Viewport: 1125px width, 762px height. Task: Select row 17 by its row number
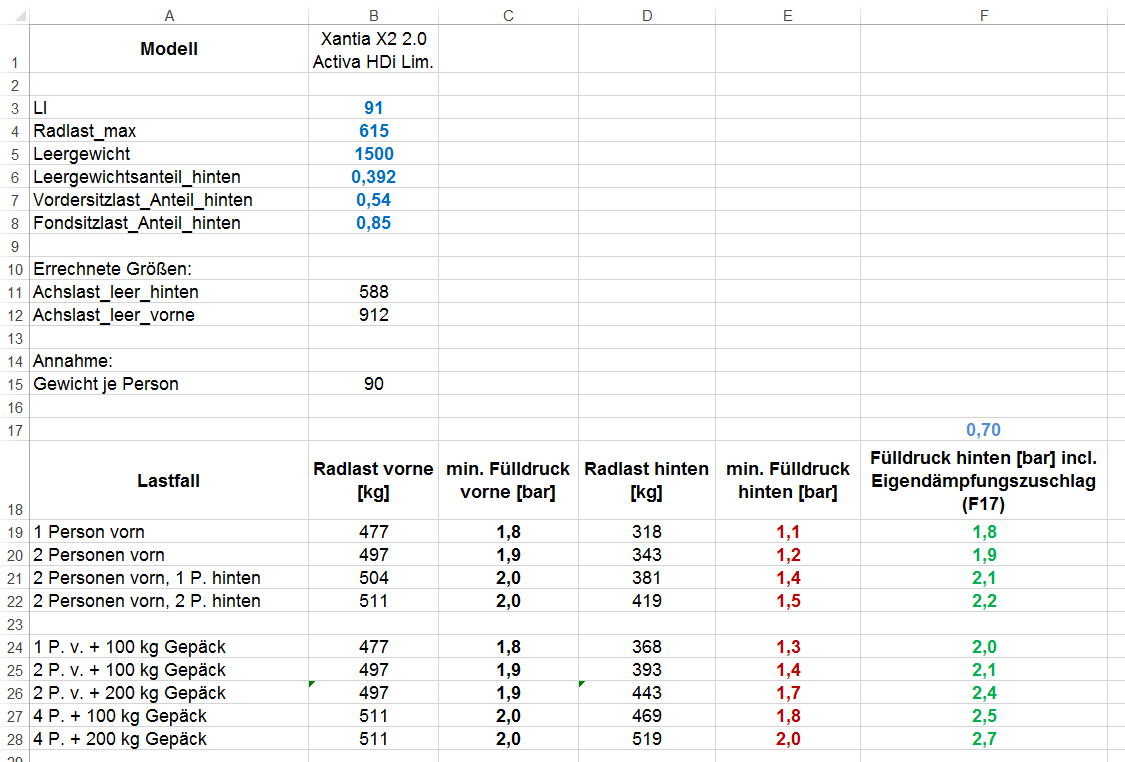(14, 430)
